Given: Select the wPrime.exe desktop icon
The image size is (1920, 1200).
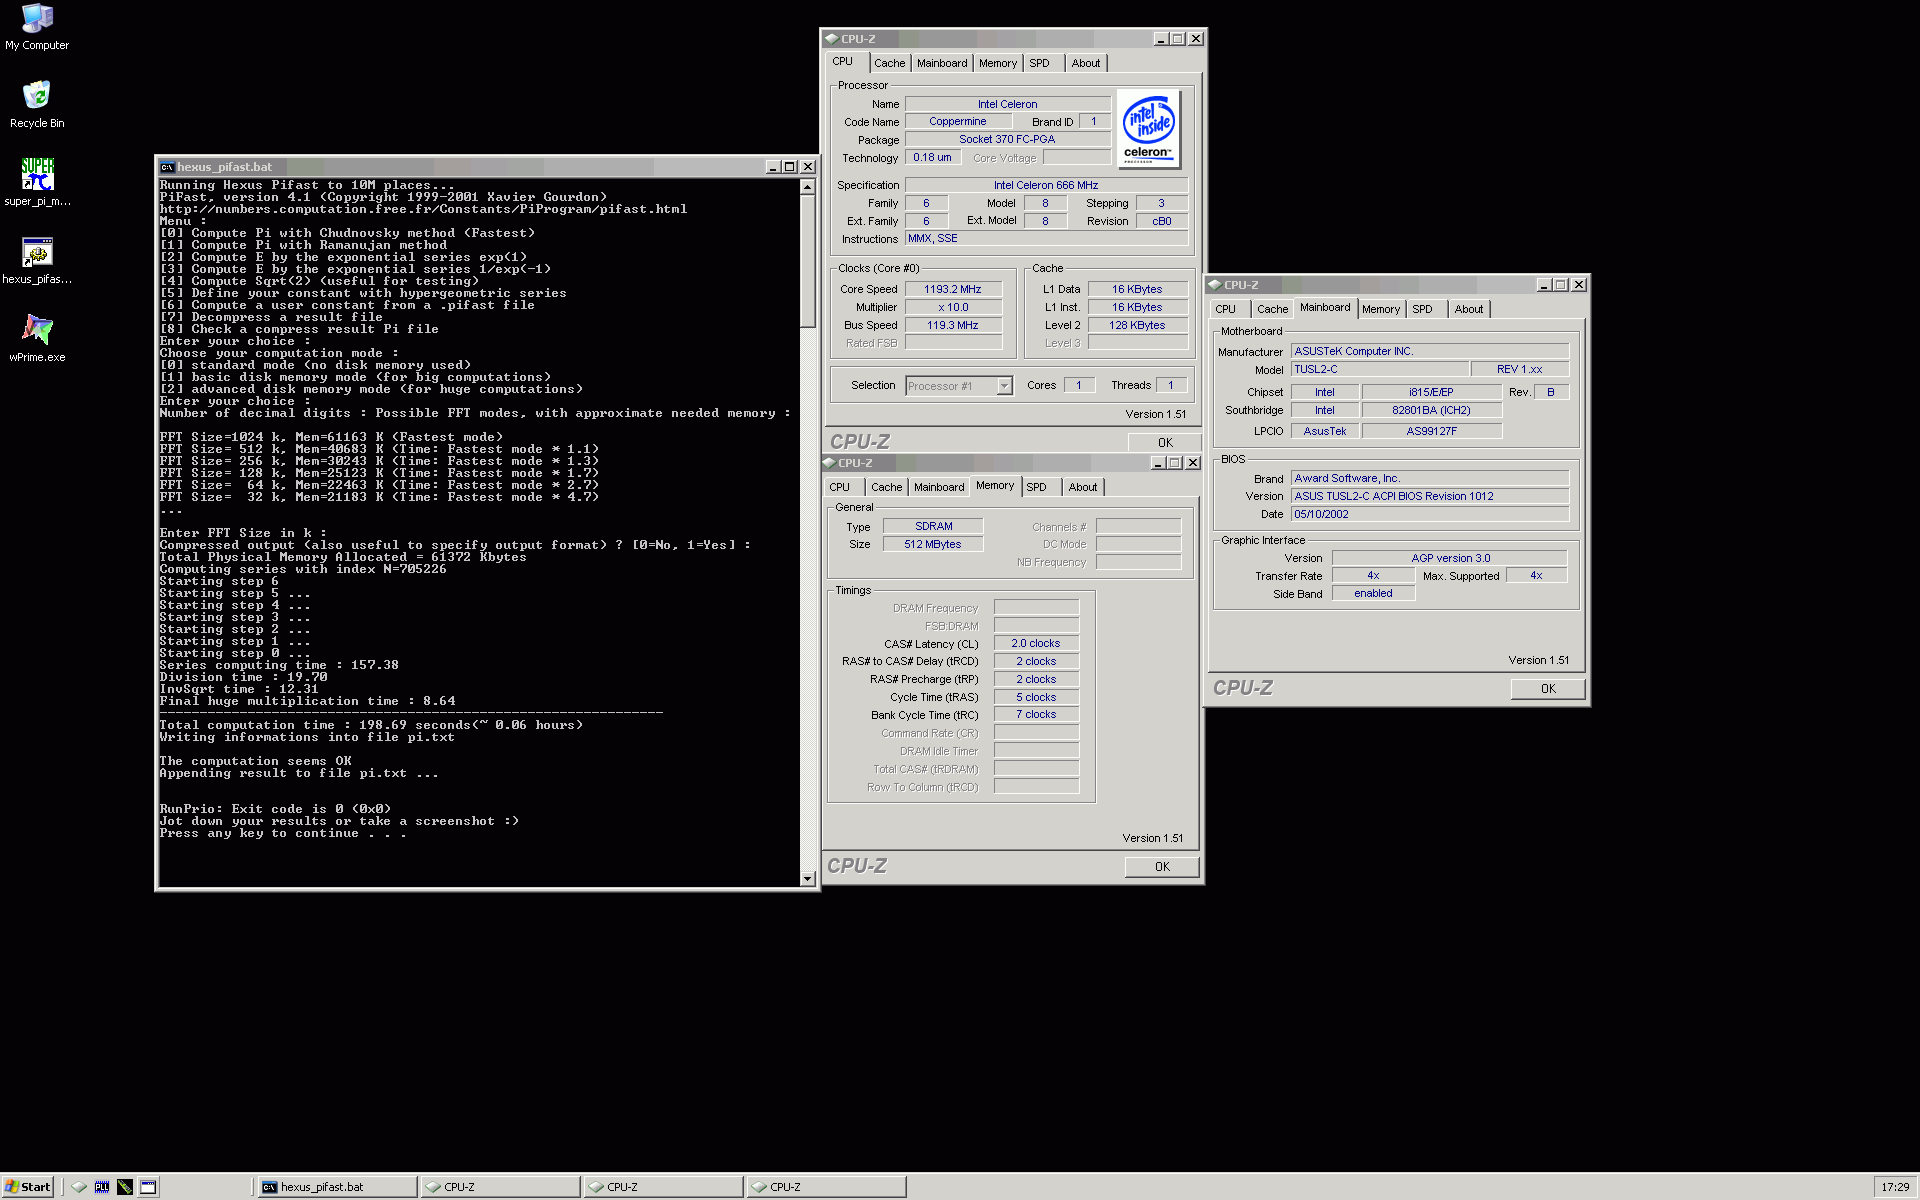Looking at the screenshot, I should click(37, 338).
